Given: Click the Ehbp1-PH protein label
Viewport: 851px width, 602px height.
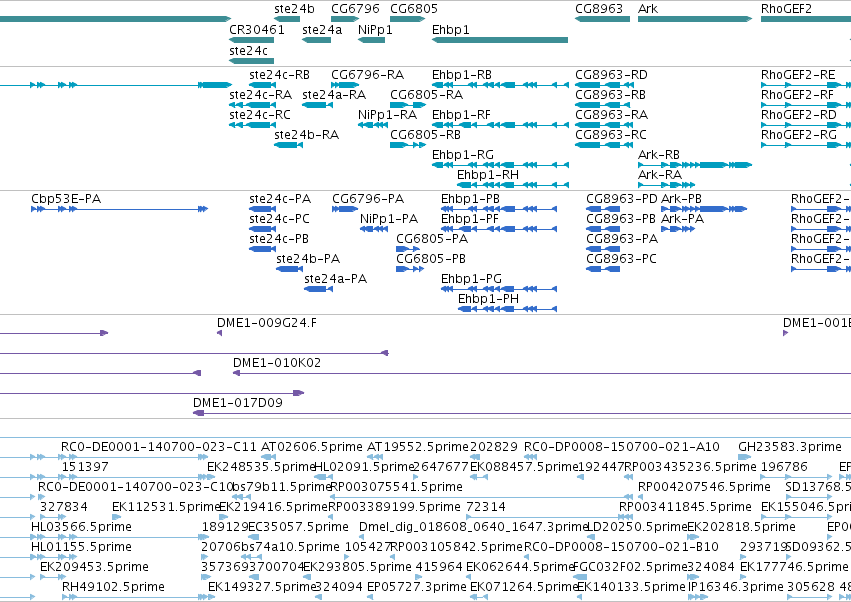Looking at the screenshot, I should 488,300.
